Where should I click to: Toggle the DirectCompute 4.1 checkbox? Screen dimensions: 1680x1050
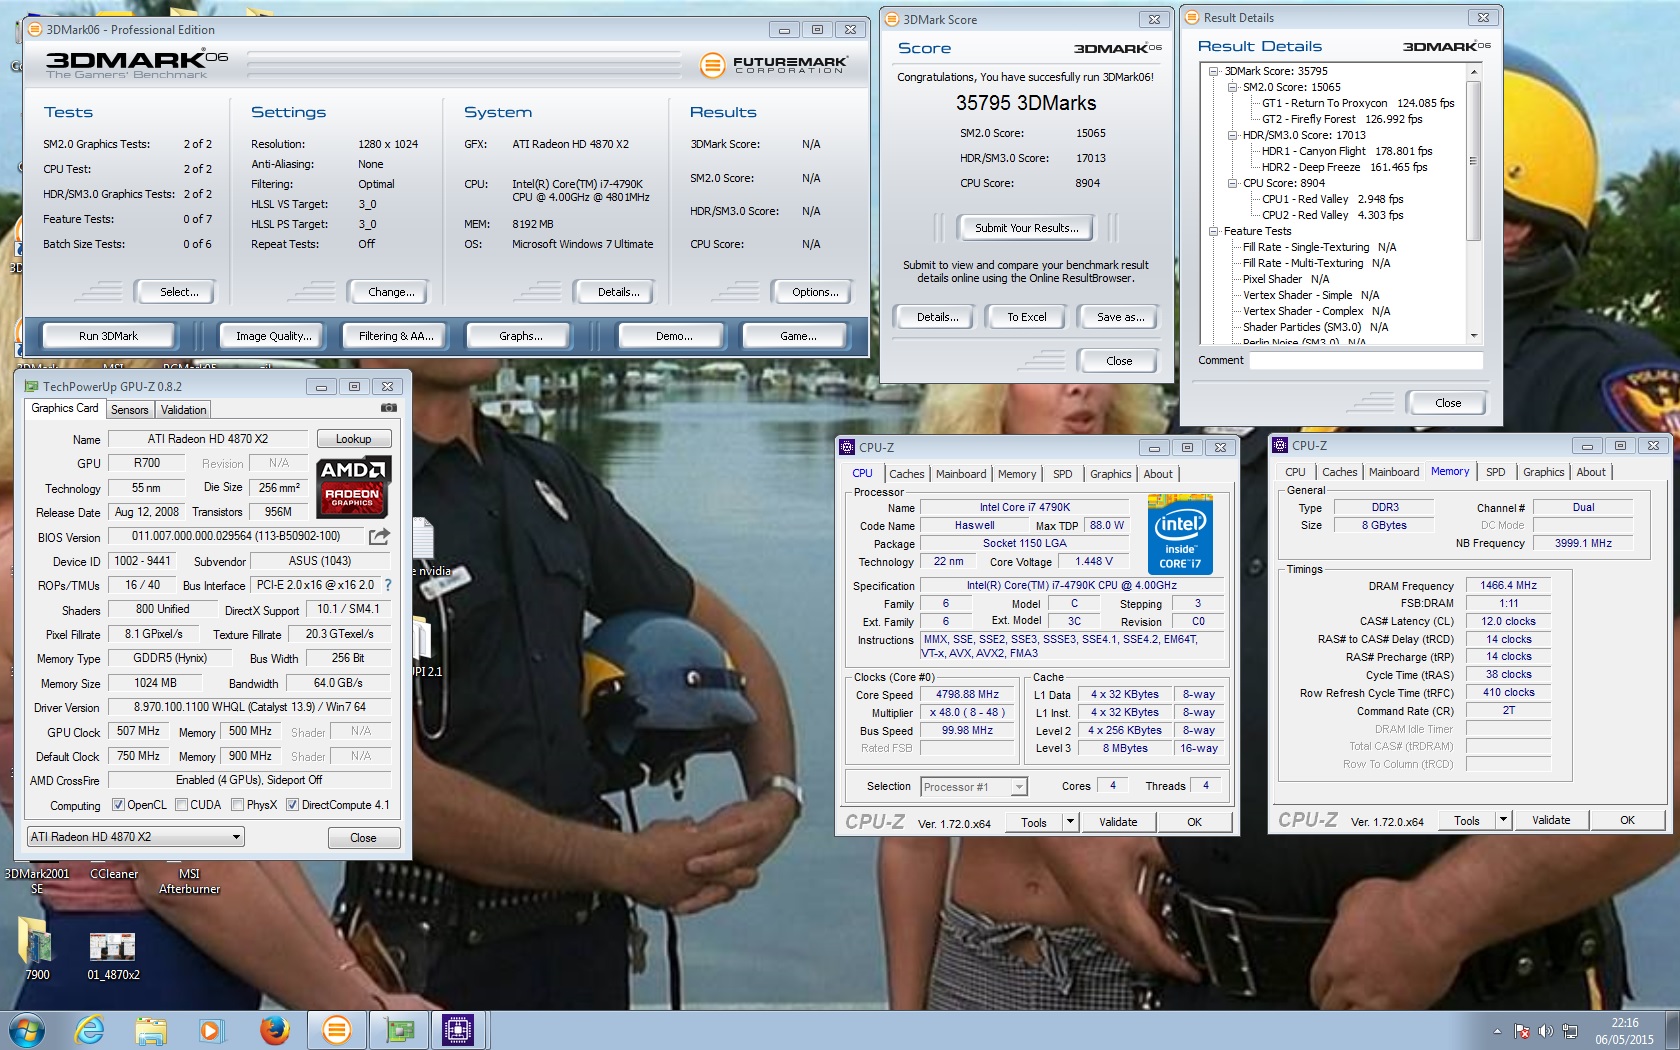click(293, 805)
